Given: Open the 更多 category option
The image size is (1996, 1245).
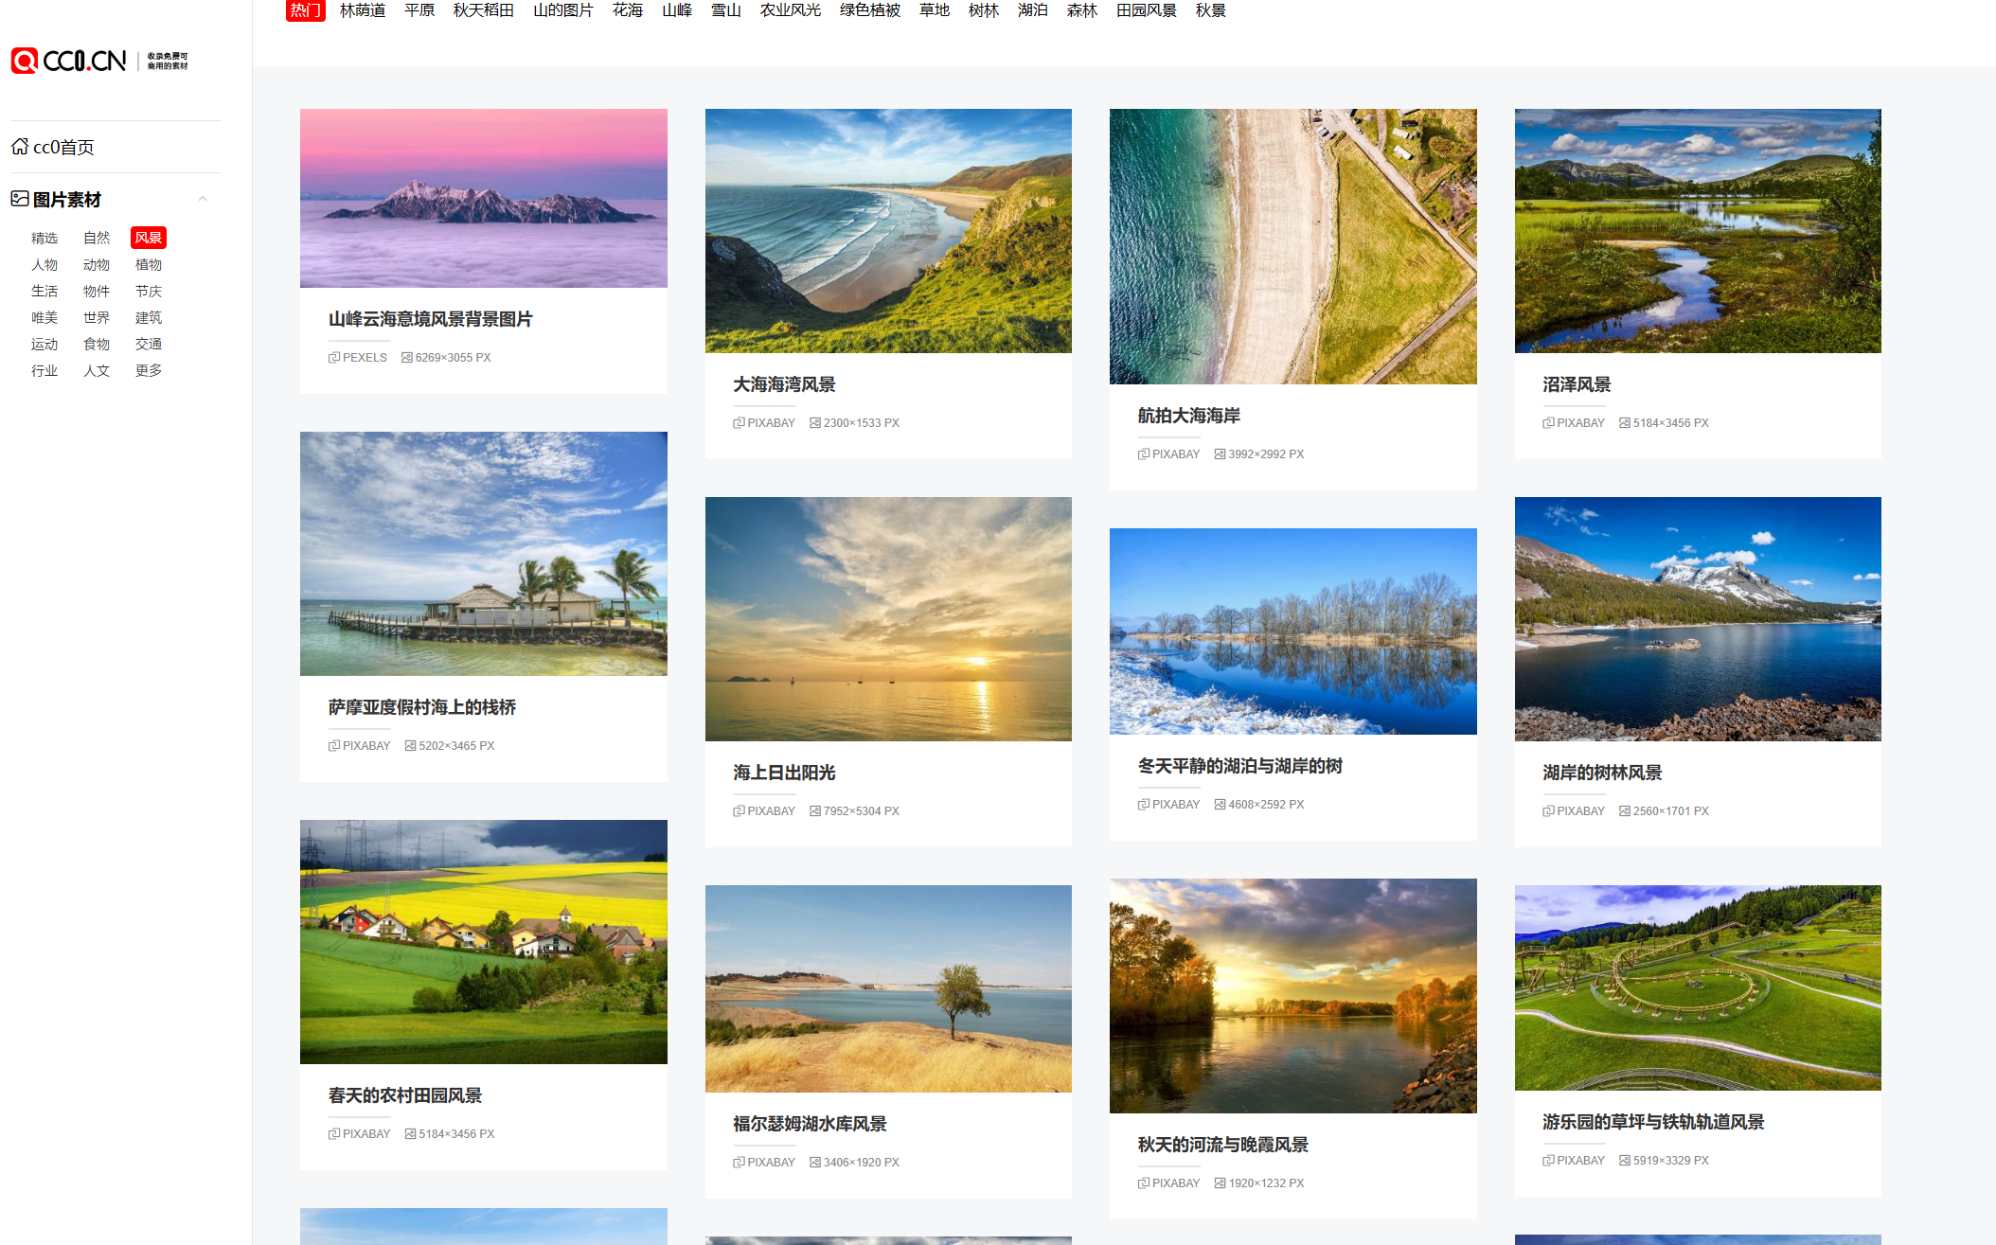Looking at the screenshot, I should click(x=148, y=370).
